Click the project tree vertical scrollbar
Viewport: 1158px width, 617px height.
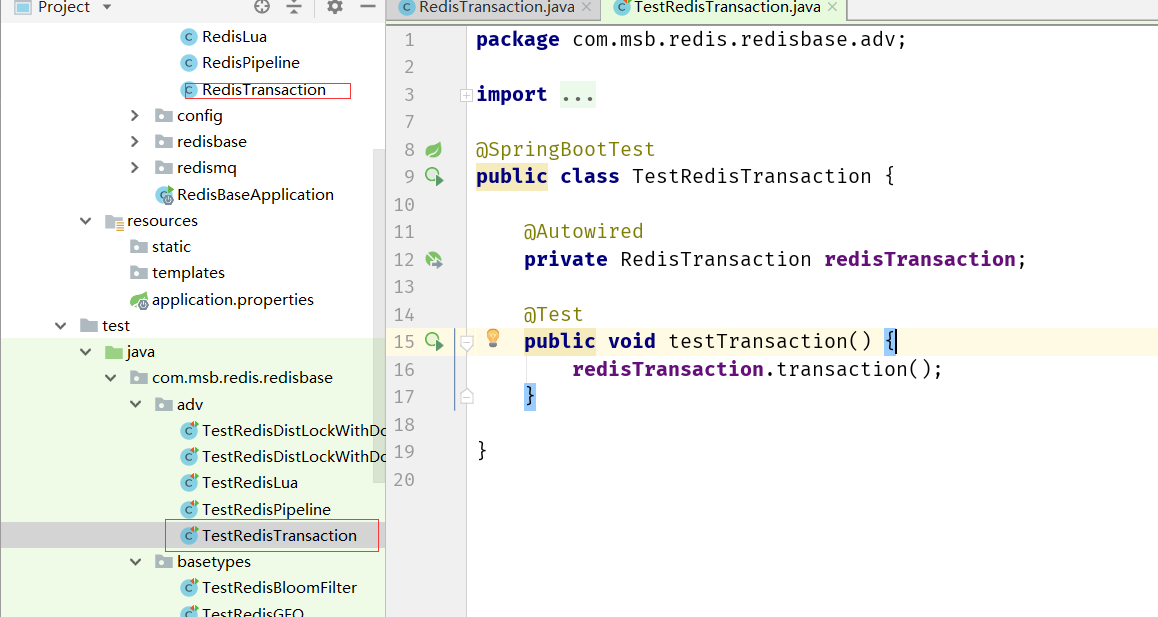[379, 316]
